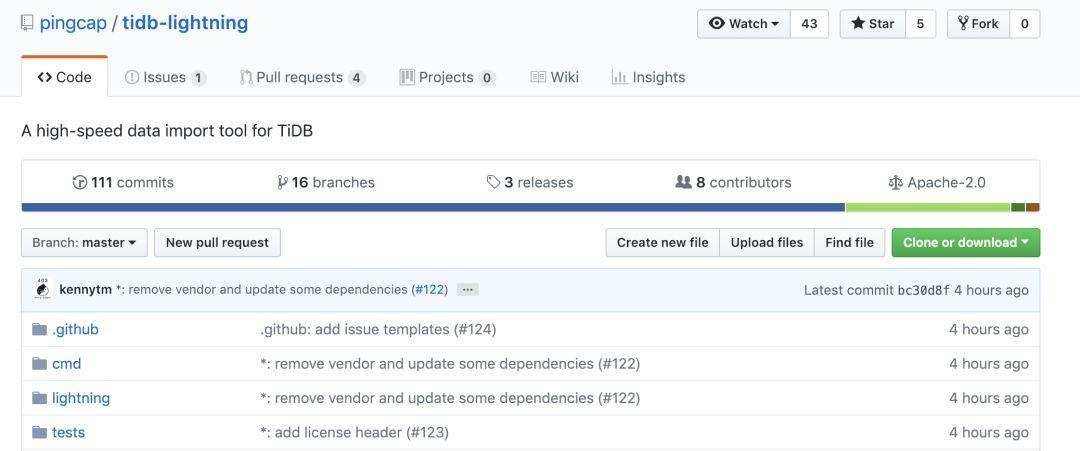Viewport: 1080px width, 451px height.
Task: Open the pingcap organization link
Action: pos(73,23)
